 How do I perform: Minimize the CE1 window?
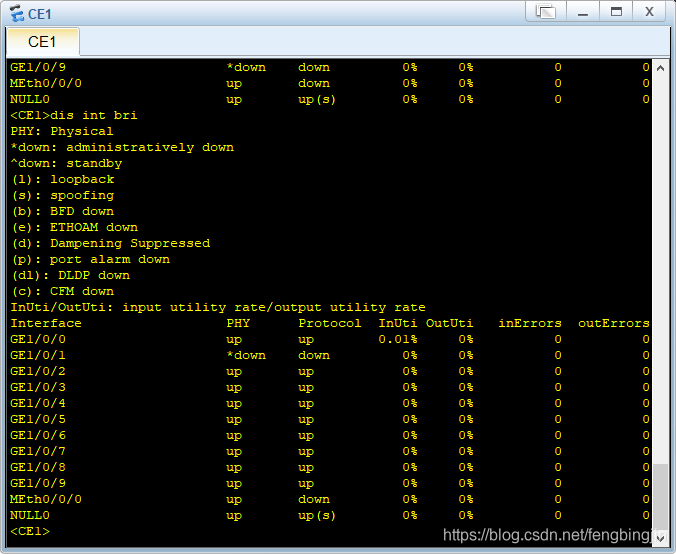(583, 12)
